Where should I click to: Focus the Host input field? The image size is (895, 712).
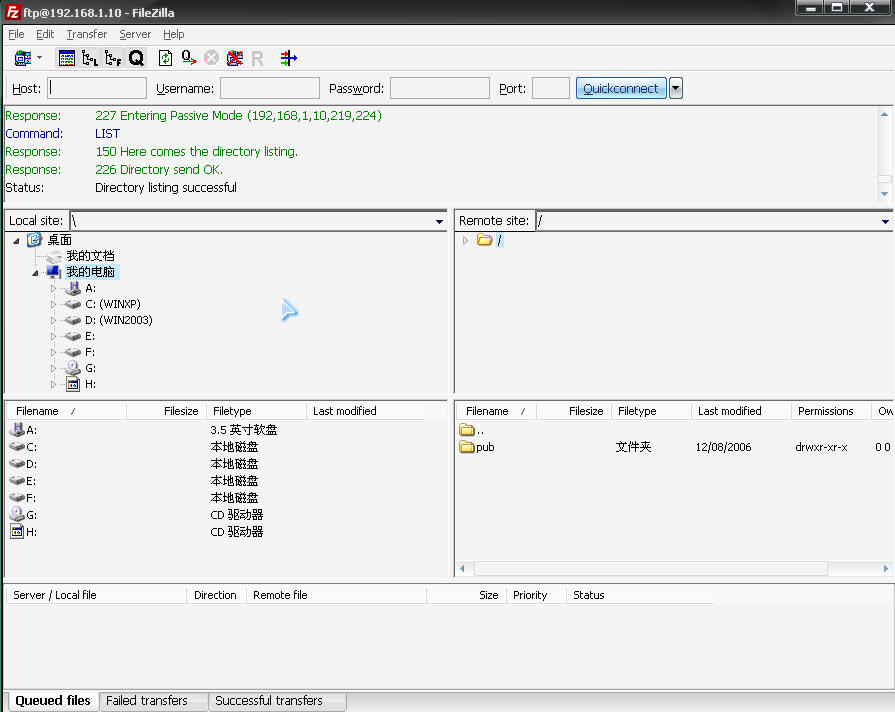coord(97,89)
